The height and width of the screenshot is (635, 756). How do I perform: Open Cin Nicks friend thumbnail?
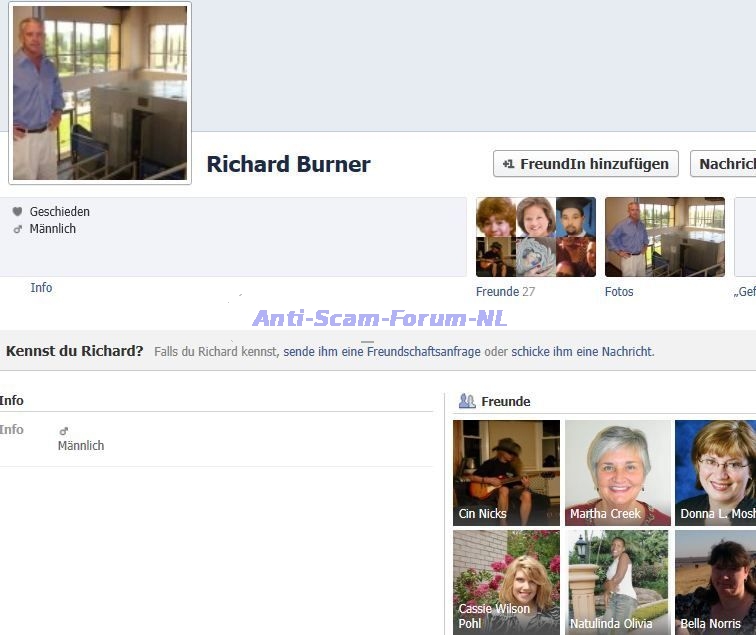pyautogui.click(x=506, y=472)
